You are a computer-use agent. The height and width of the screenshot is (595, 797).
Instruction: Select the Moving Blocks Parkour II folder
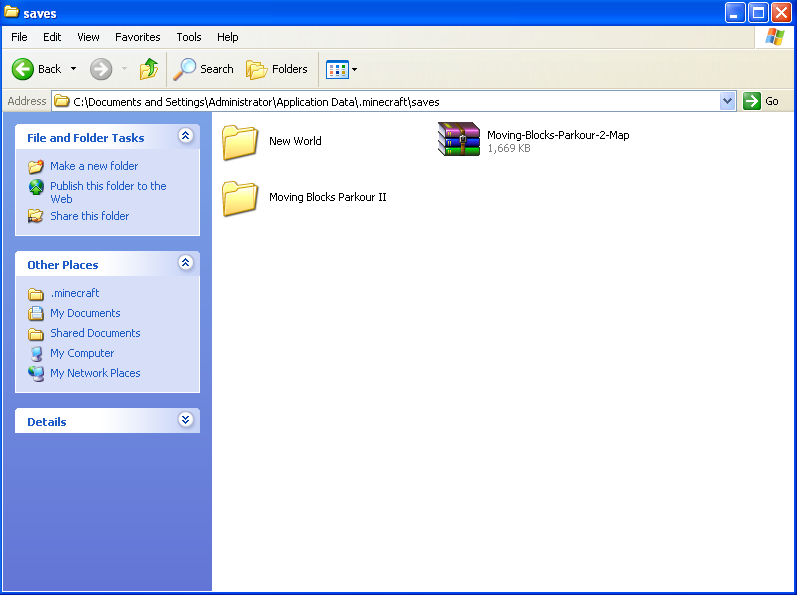pyautogui.click(x=240, y=198)
